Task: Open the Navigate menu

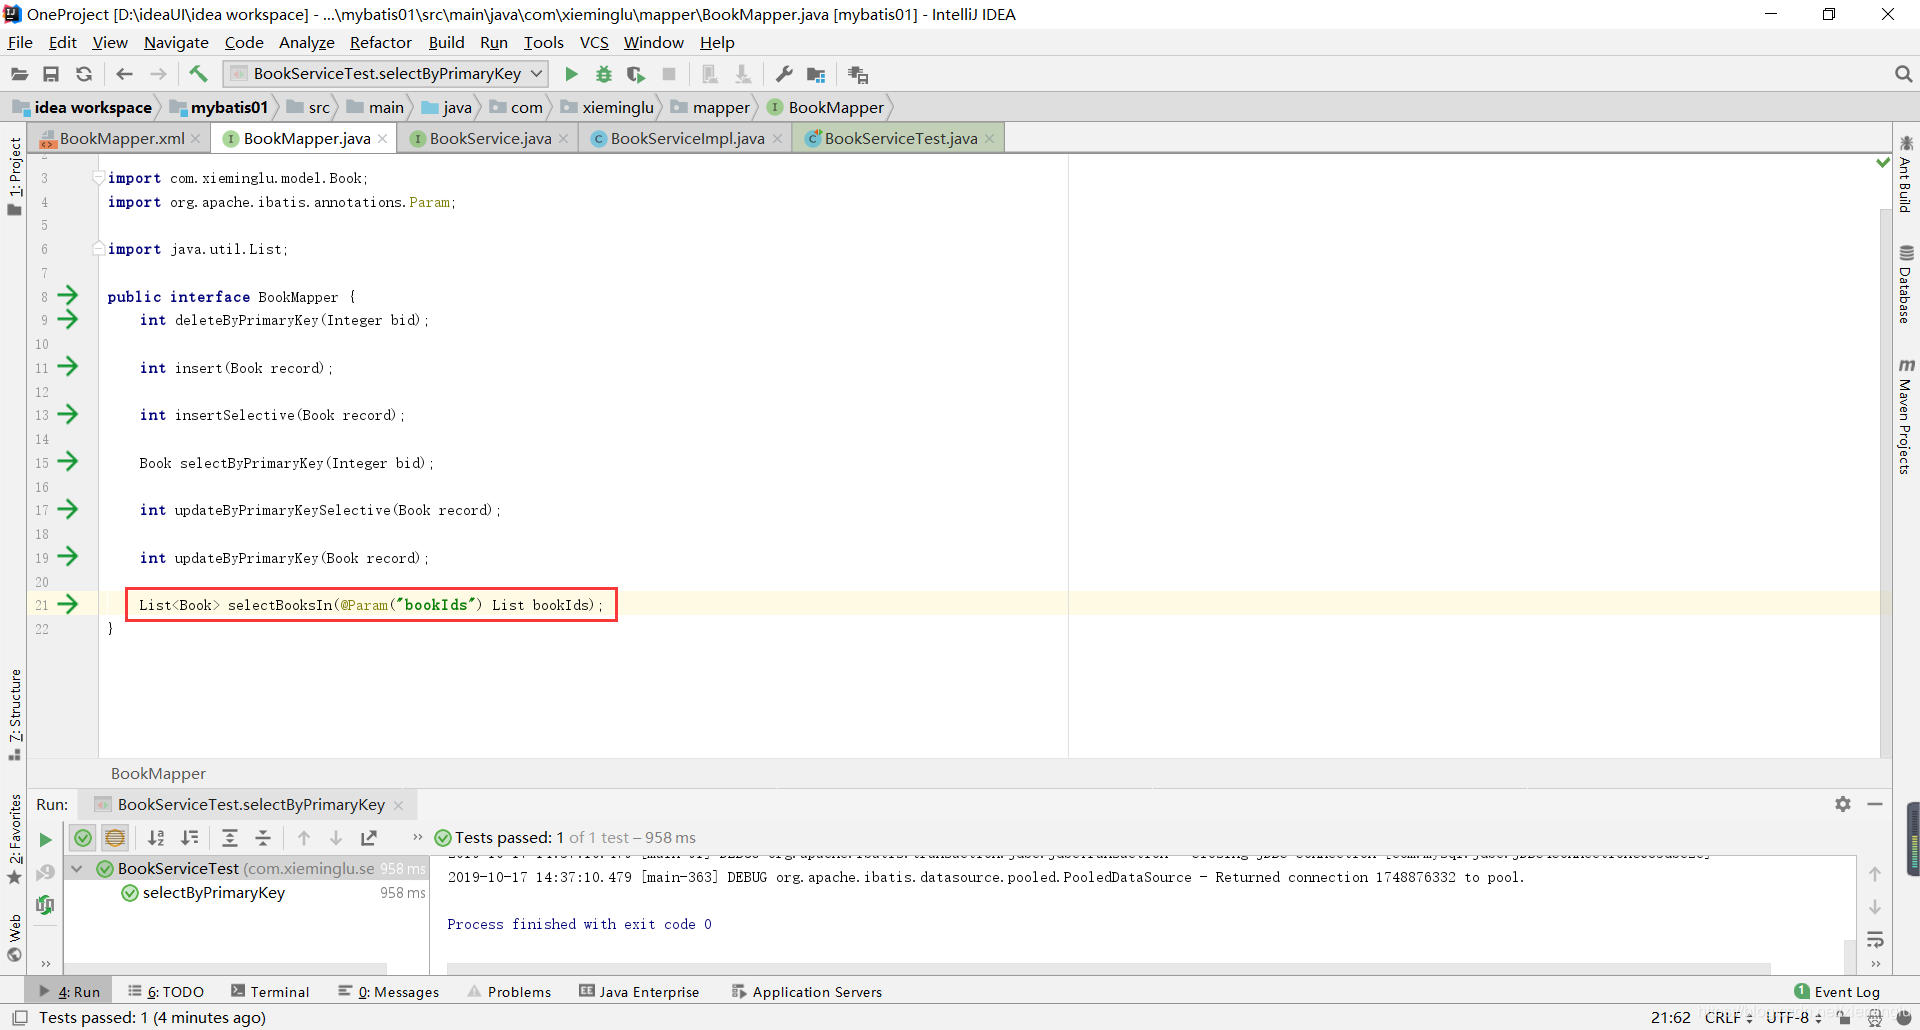Action: [176, 42]
